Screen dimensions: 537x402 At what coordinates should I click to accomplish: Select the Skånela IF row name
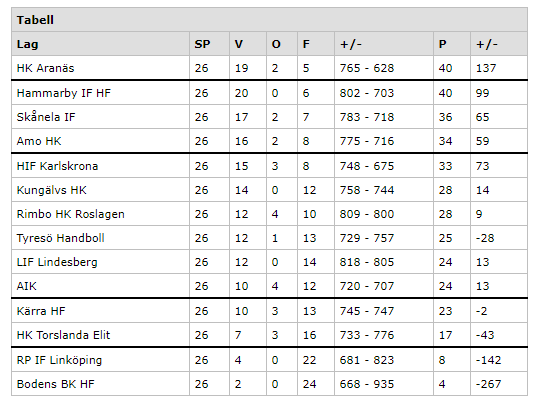coord(46,116)
